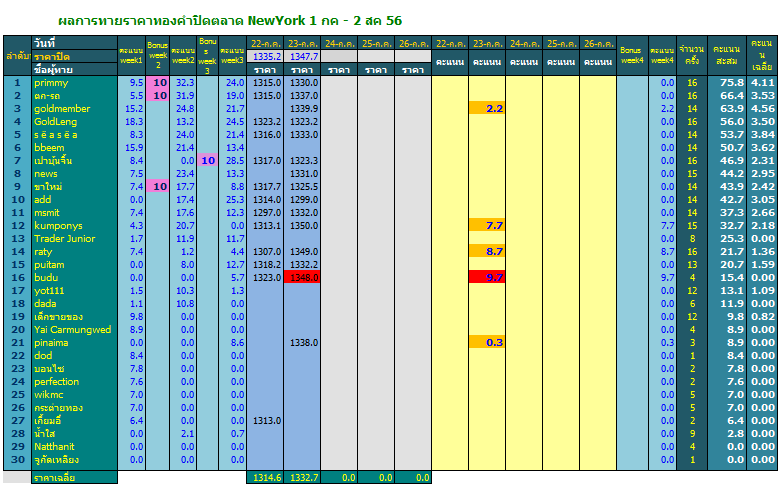Click the average score '4.56'
The image size is (781, 487).
pos(762,109)
